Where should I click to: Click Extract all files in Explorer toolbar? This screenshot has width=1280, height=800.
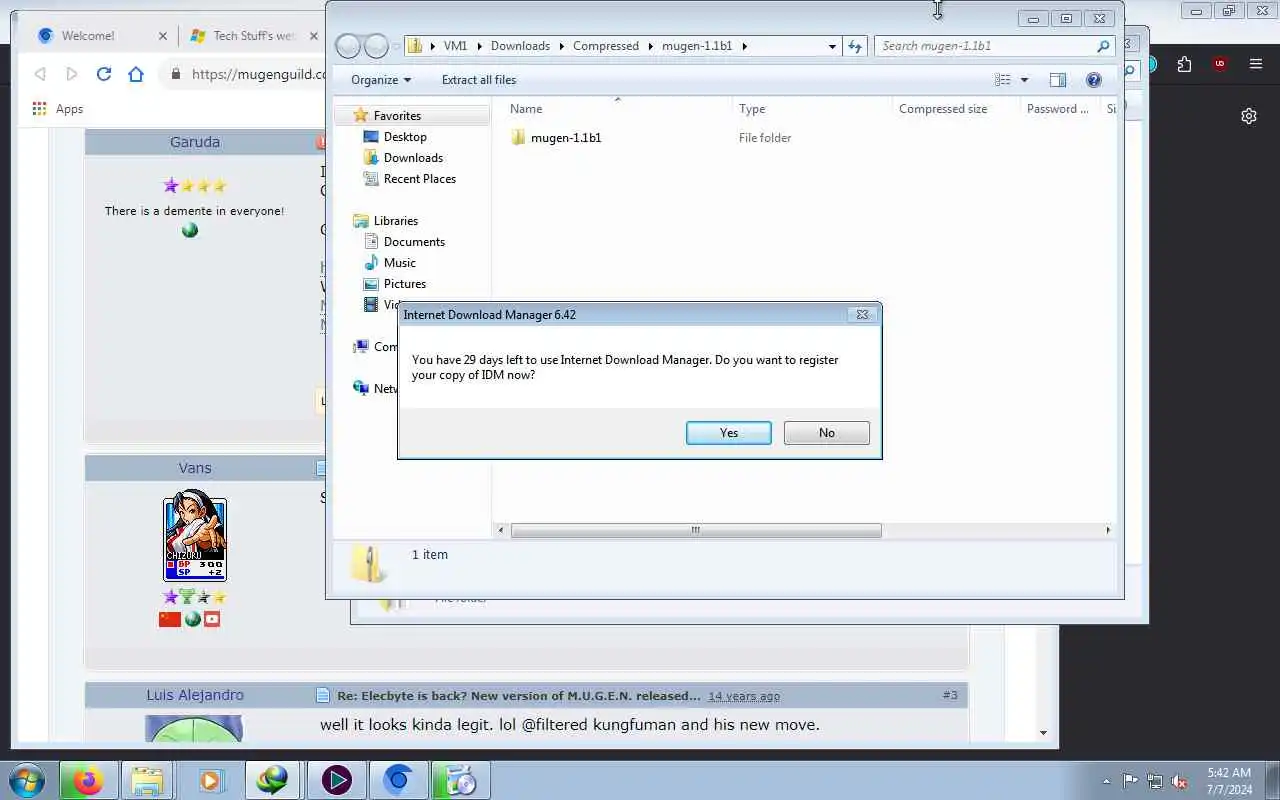point(479,80)
